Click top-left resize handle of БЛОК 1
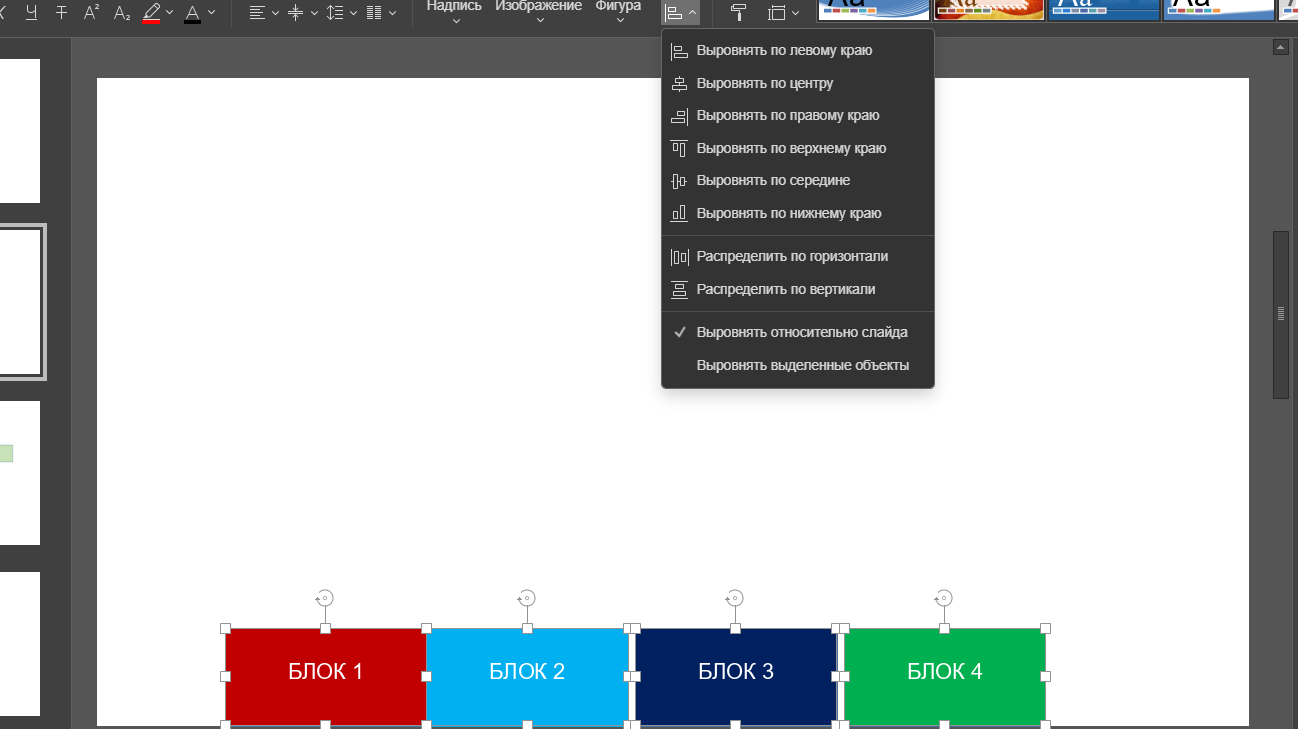The width and height of the screenshot is (1298, 729). (225, 628)
